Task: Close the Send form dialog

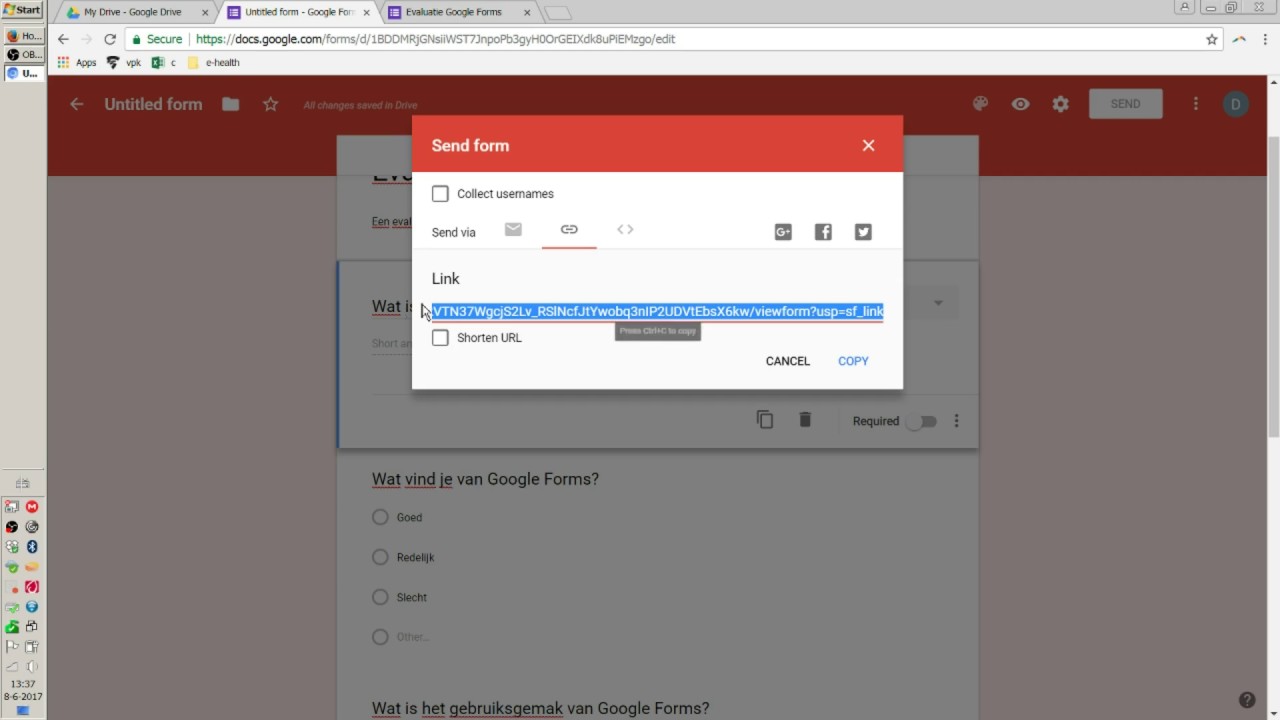Action: click(x=868, y=145)
